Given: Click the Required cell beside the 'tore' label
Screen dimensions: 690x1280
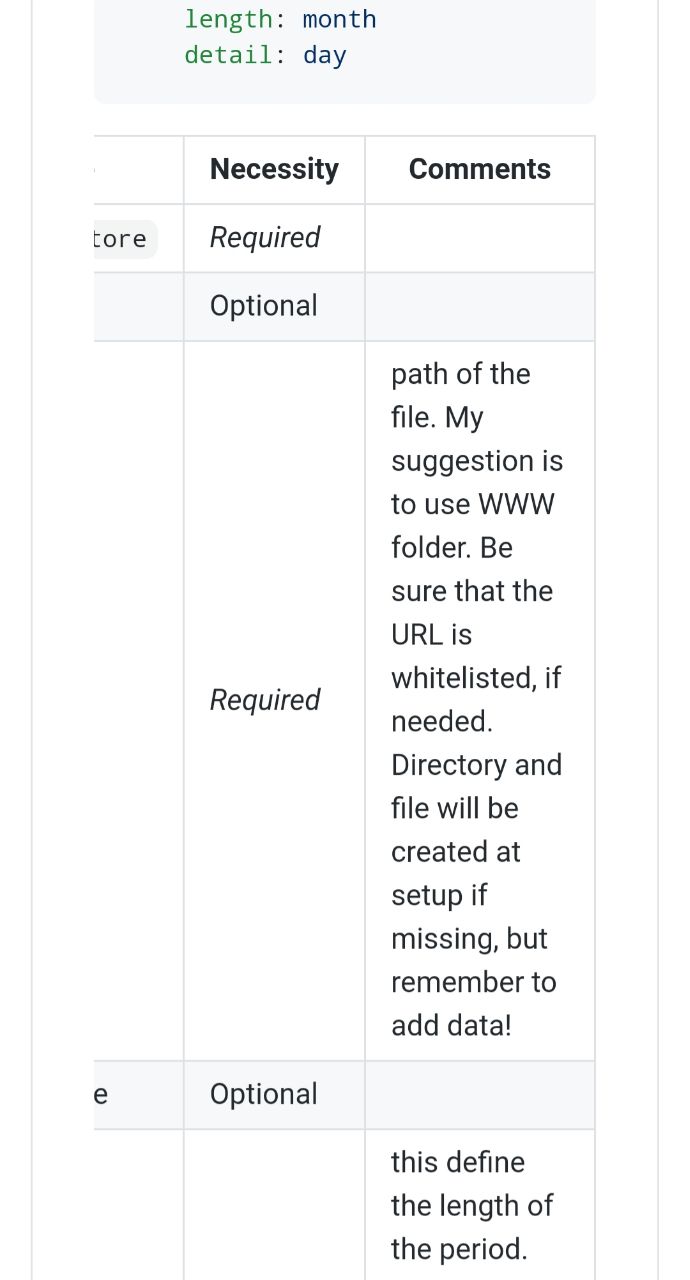Looking at the screenshot, I should click(265, 237).
